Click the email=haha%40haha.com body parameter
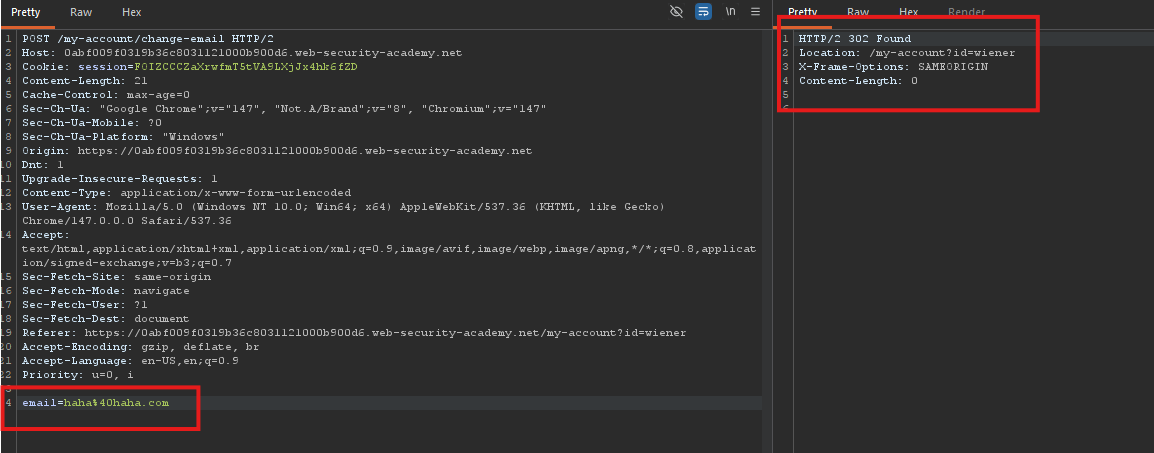1154x453 pixels. point(96,403)
